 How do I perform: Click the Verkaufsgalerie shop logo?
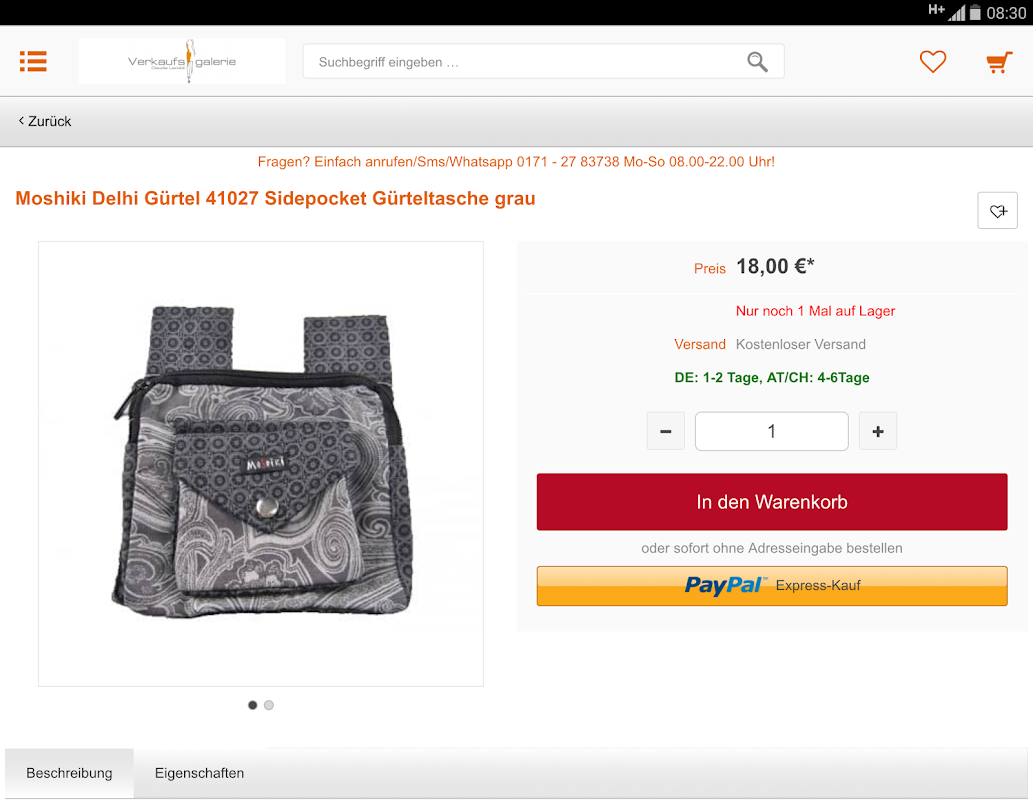click(x=182, y=61)
